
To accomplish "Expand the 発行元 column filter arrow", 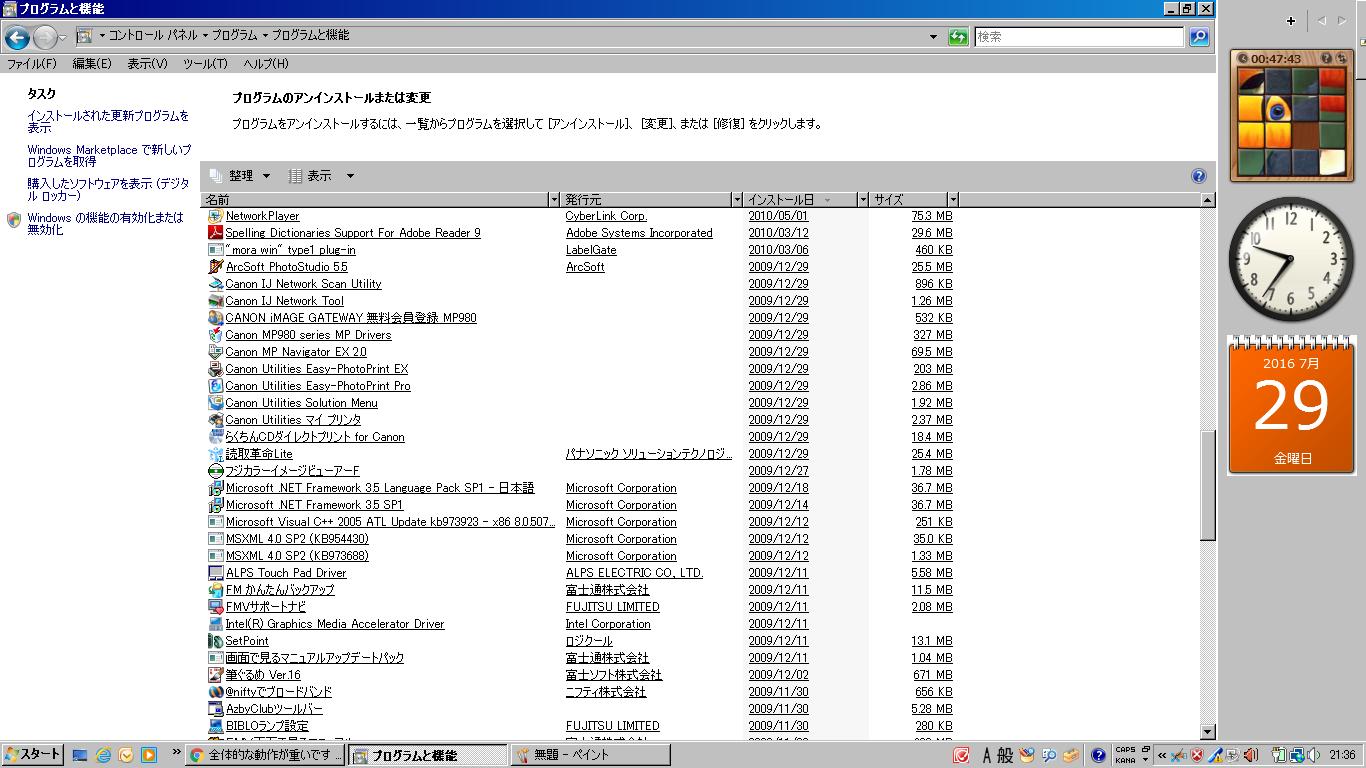I will coord(737,200).
